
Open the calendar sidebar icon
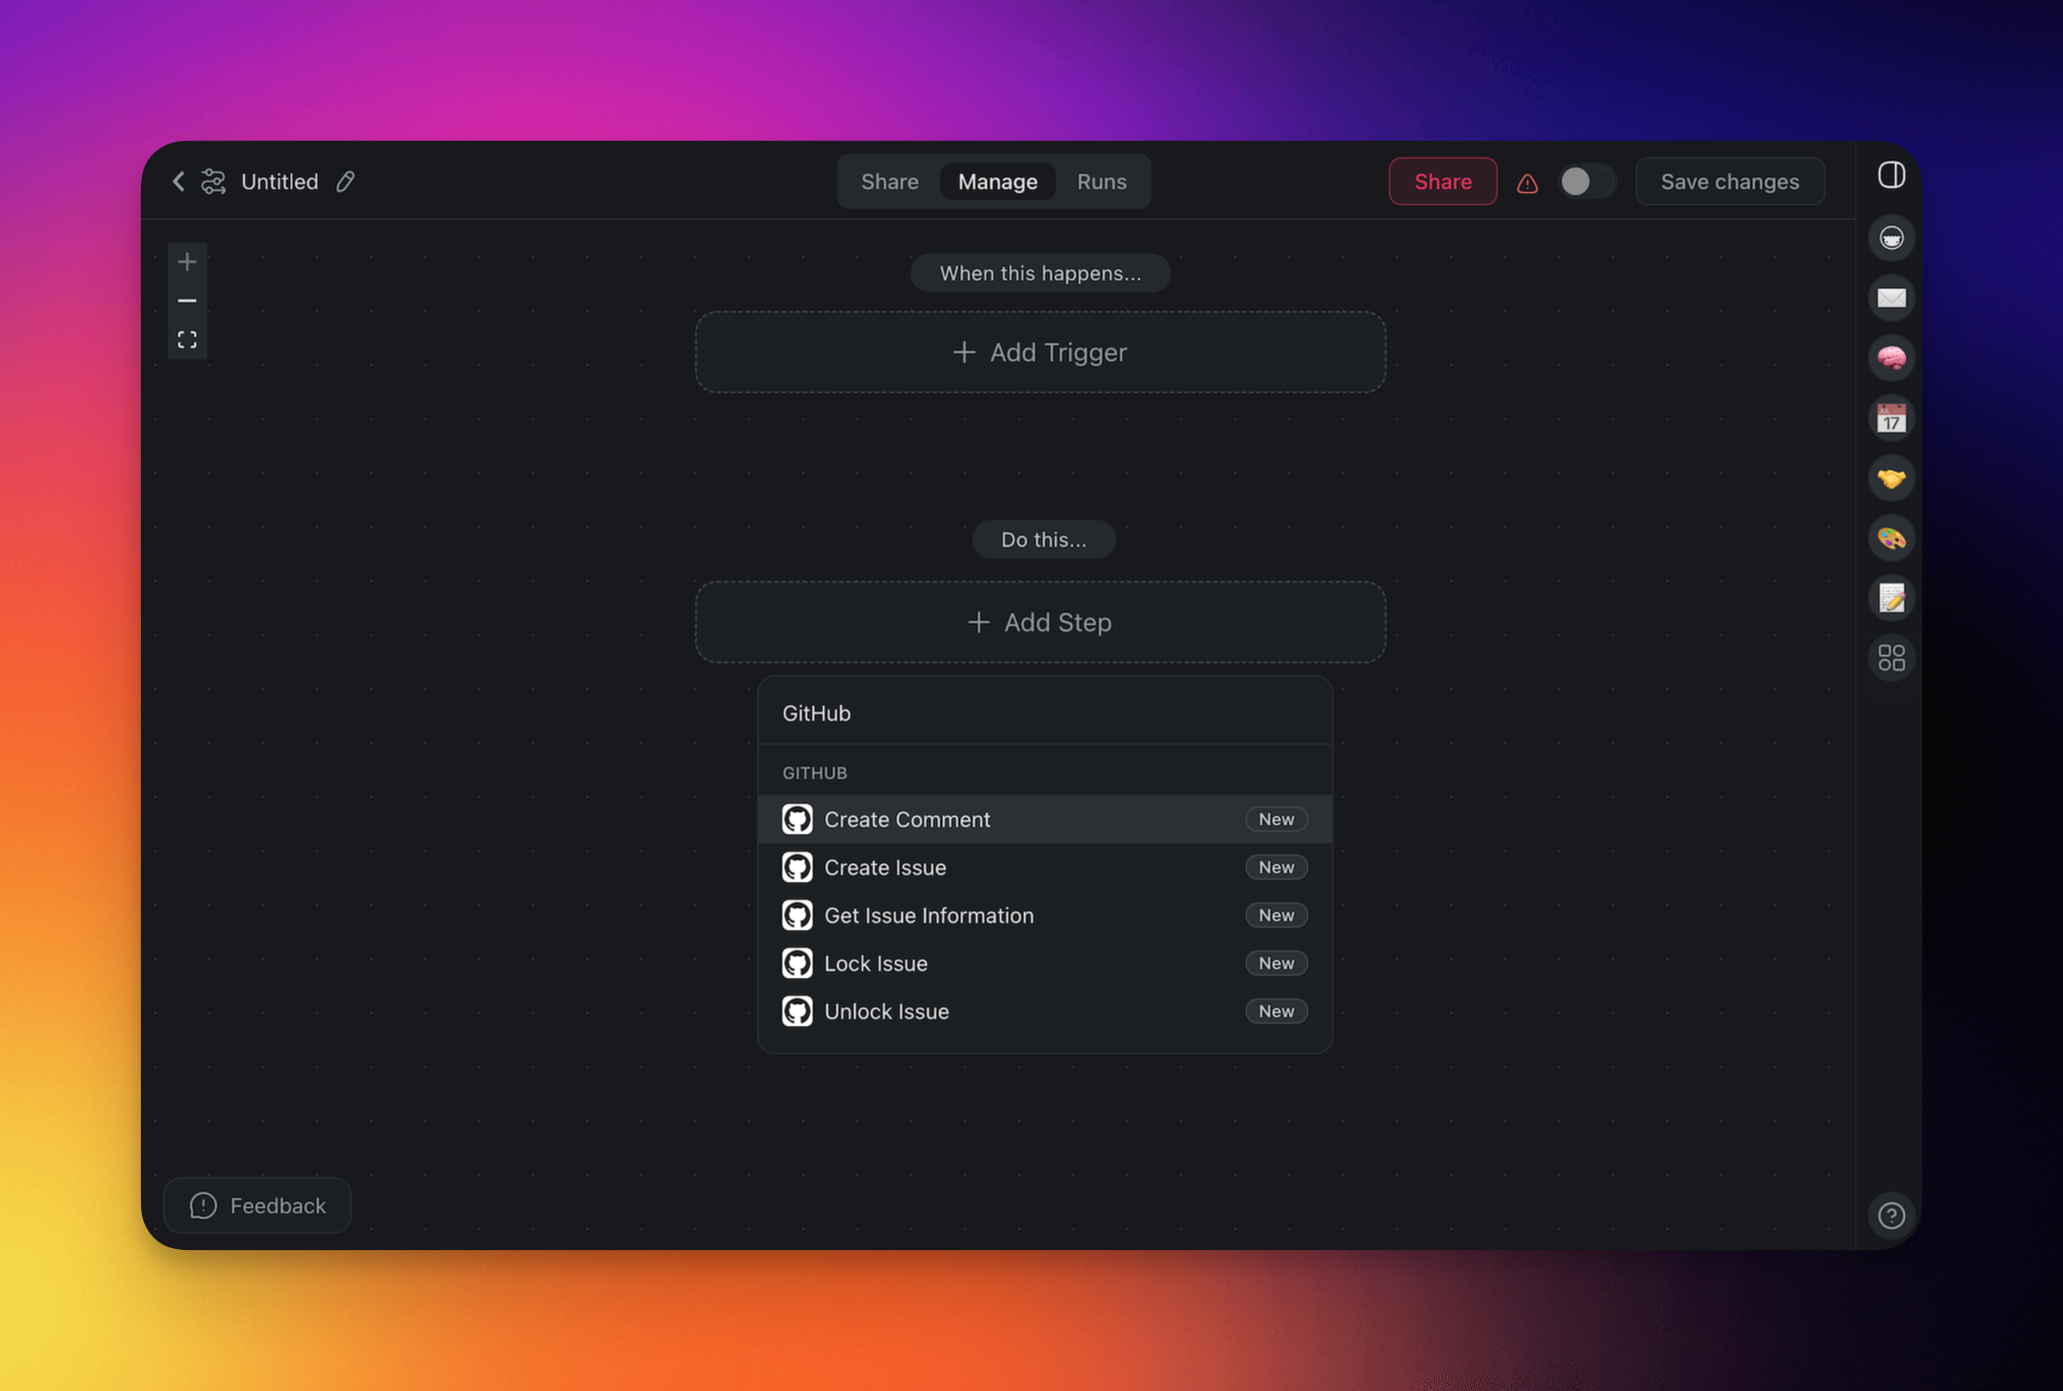pyautogui.click(x=1890, y=418)
